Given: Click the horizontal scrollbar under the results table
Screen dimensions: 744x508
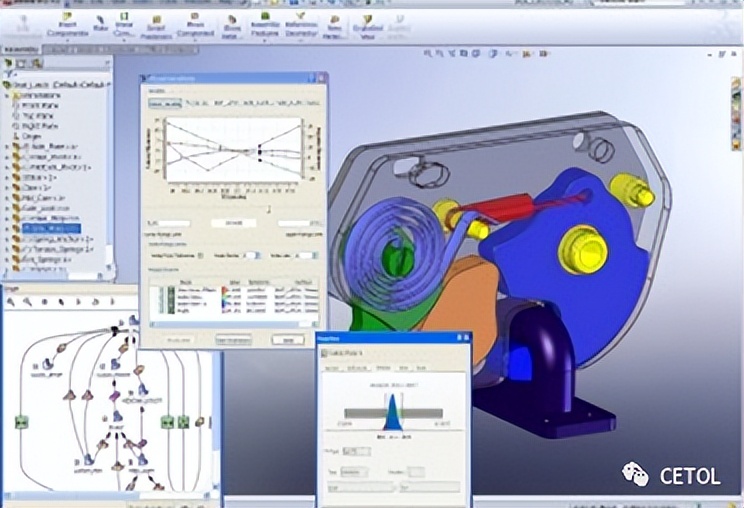Looking at the screenshot, I should pos(234,324).
